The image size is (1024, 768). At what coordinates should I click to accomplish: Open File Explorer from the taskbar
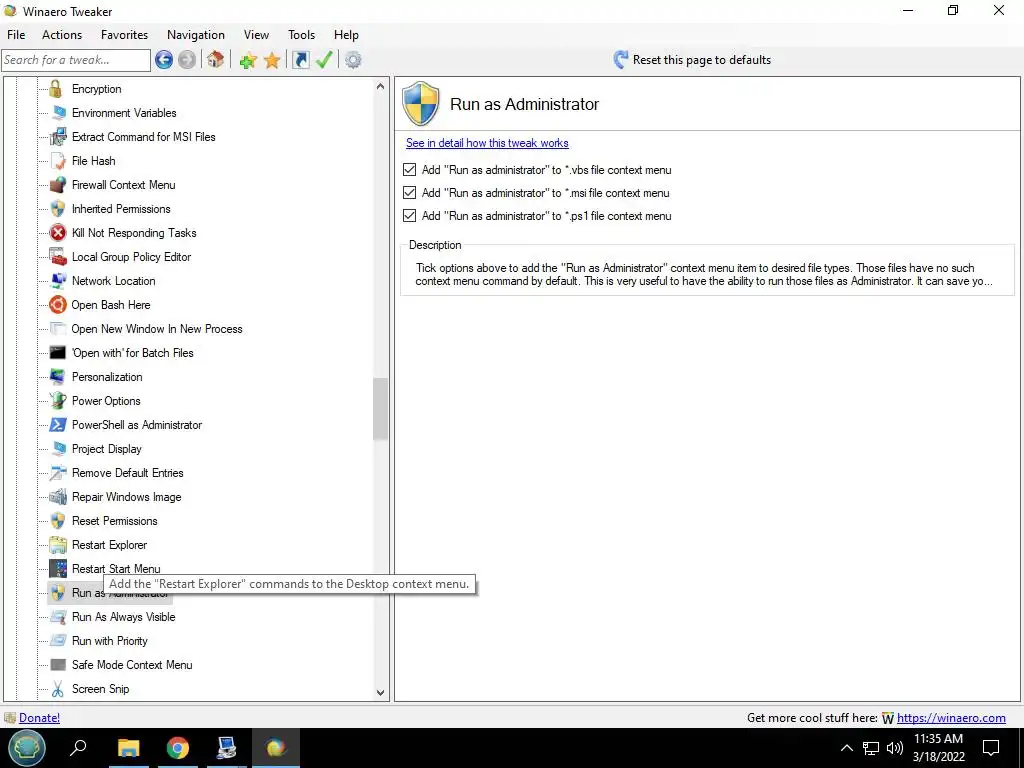[x=129, y=748]
